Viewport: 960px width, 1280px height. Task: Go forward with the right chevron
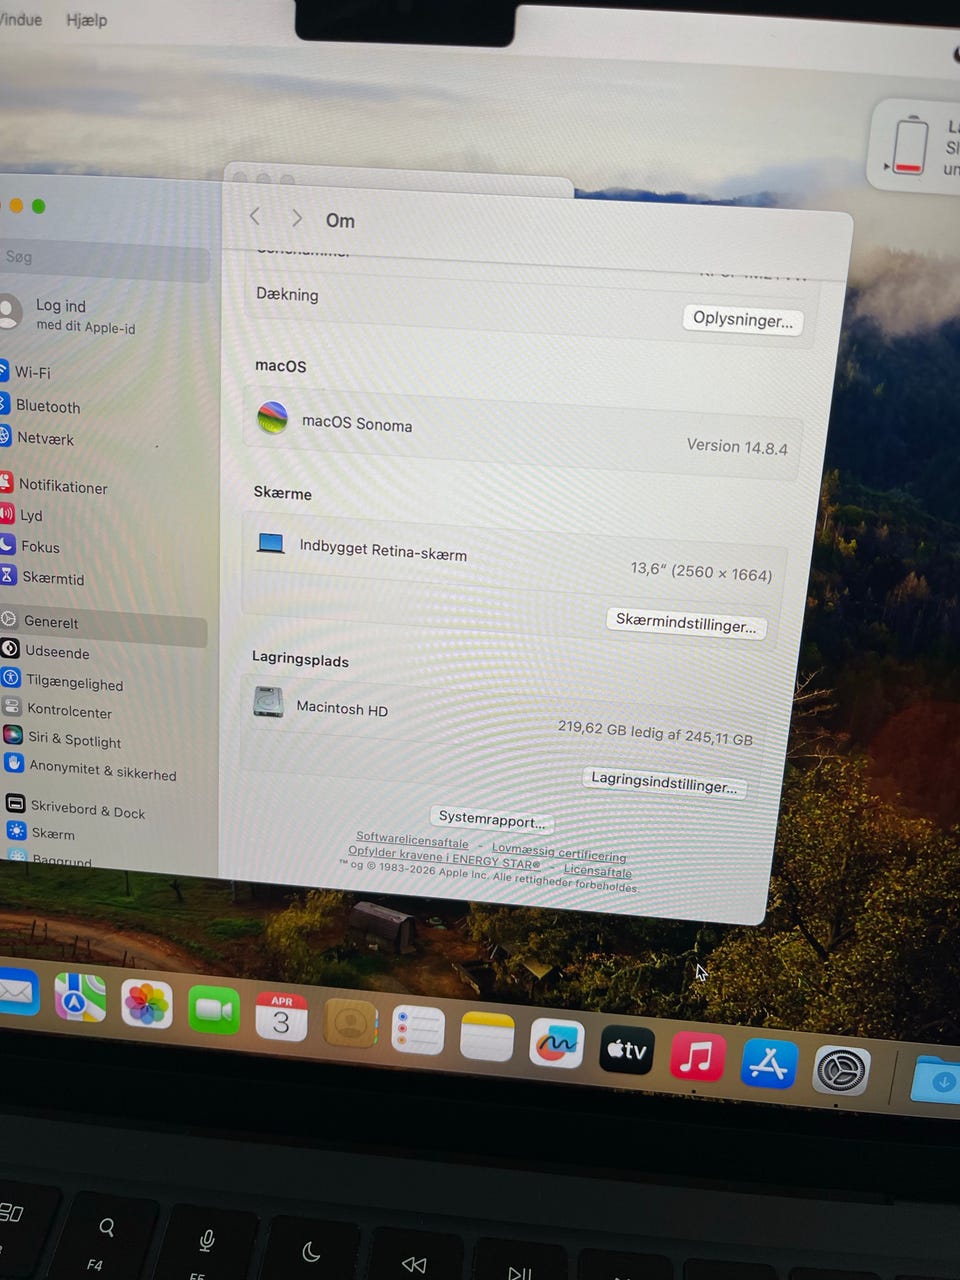296,218
